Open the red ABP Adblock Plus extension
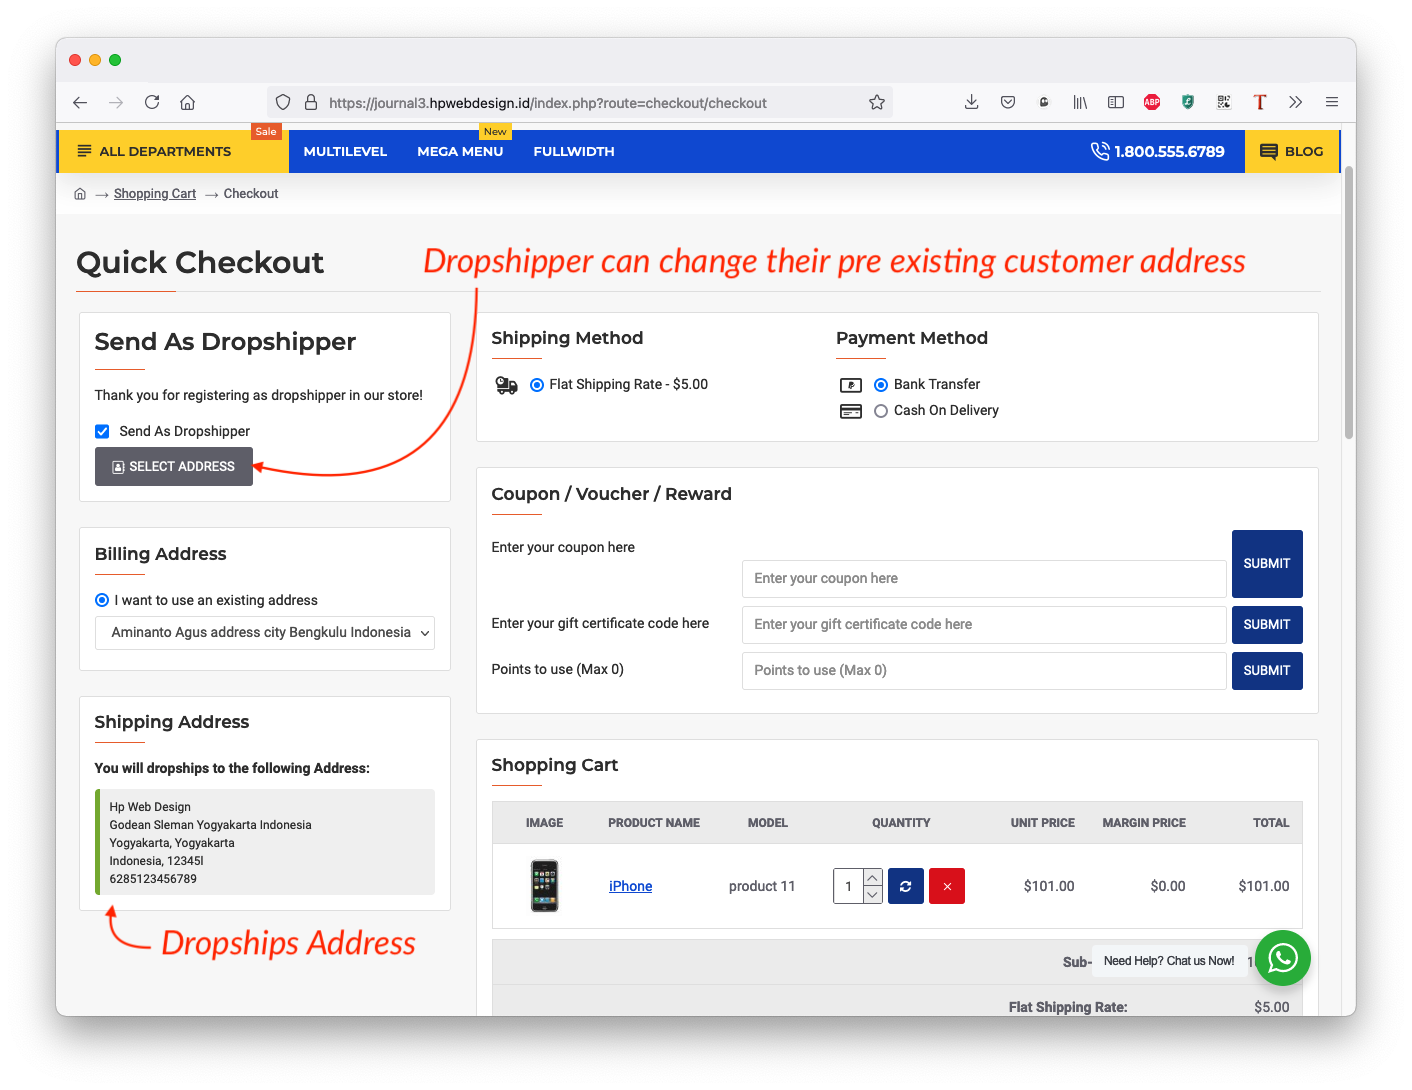 point(1152,102)
